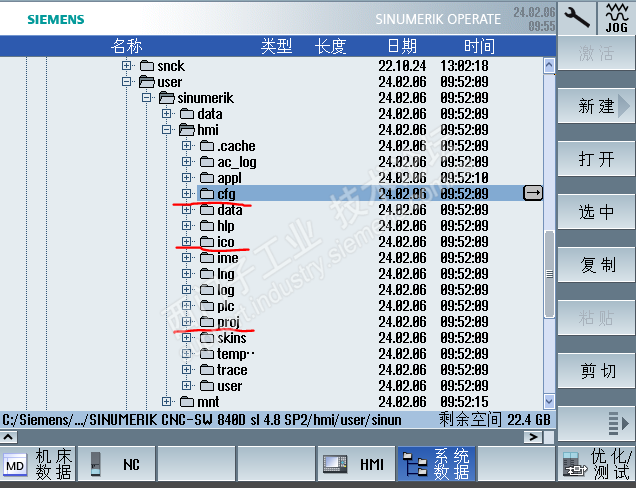Click the 新建 softkey
This screenshot has width=636, height=488.
596,106
